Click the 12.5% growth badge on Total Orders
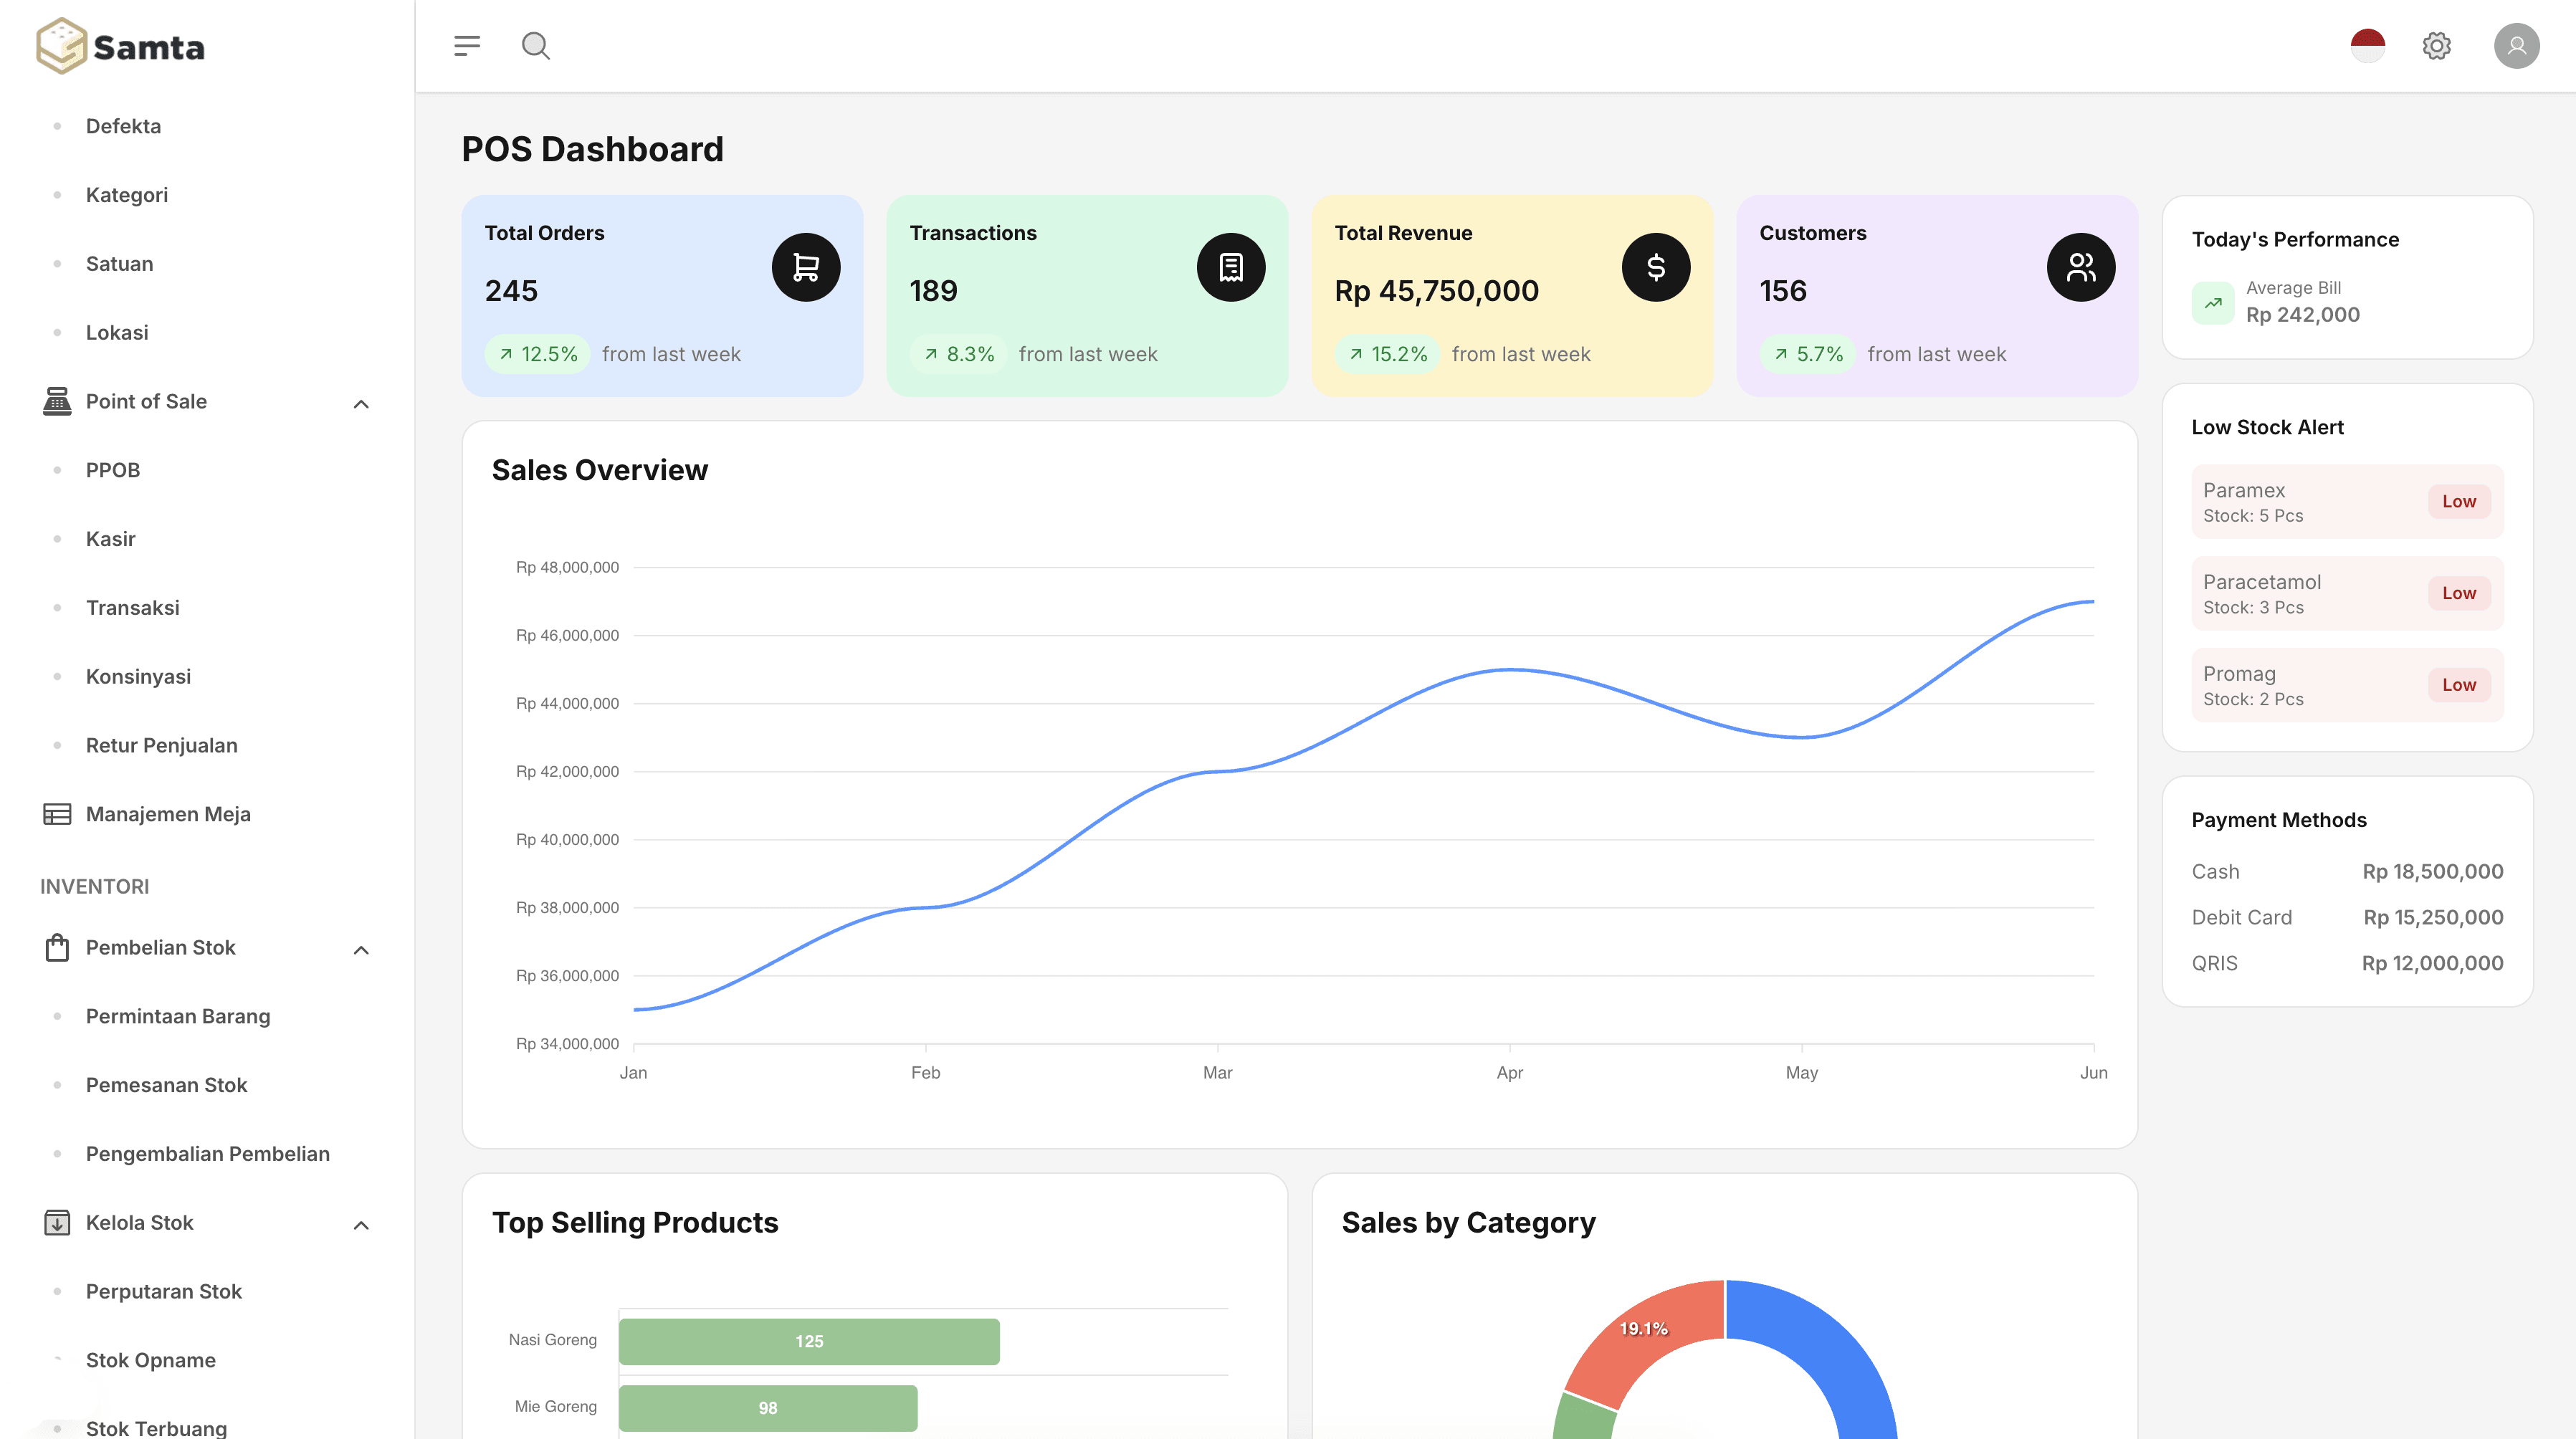 538,354
